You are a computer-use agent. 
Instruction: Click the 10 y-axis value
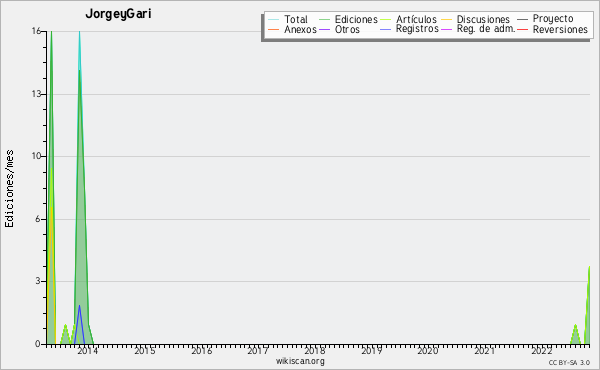(36, 156)
